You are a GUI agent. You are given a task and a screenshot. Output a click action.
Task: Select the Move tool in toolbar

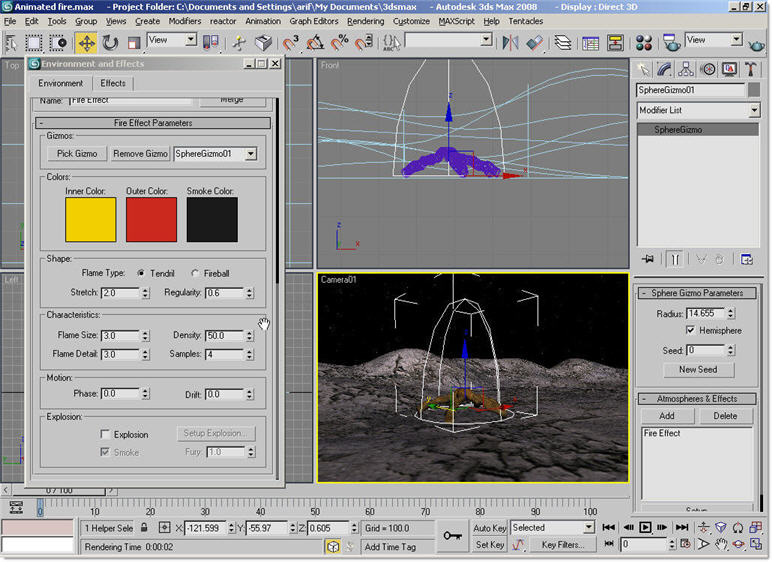tap(86, 42)
